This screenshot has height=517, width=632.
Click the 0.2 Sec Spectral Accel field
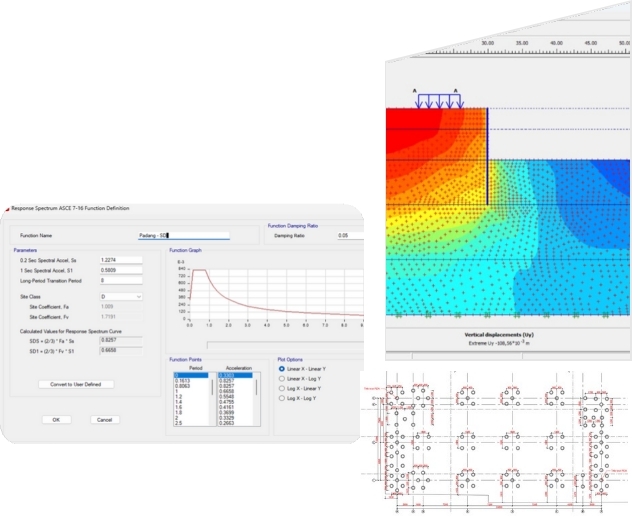point(121,260)
